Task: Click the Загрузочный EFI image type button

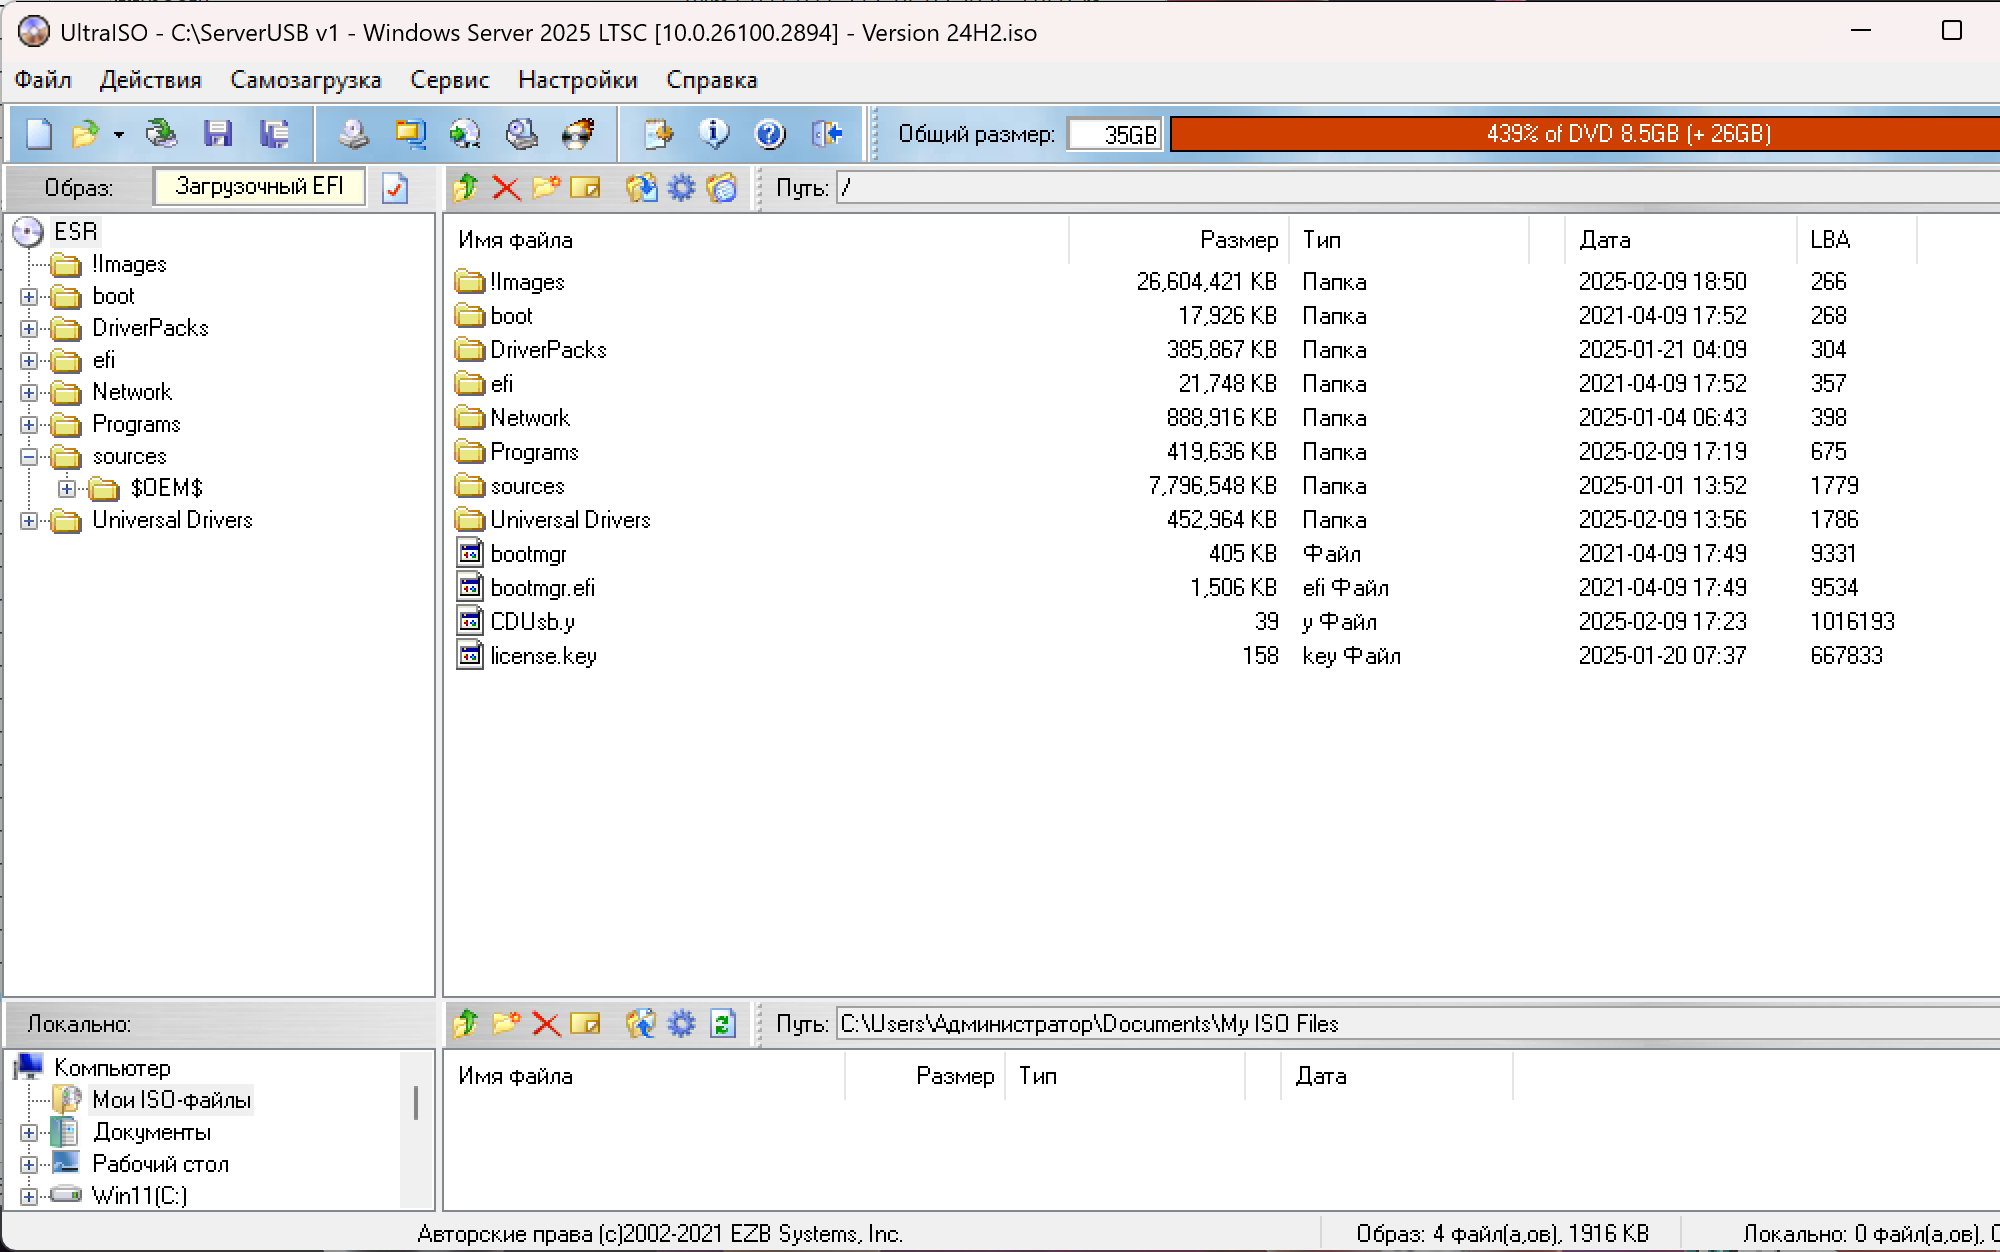Action: (259, 187)
